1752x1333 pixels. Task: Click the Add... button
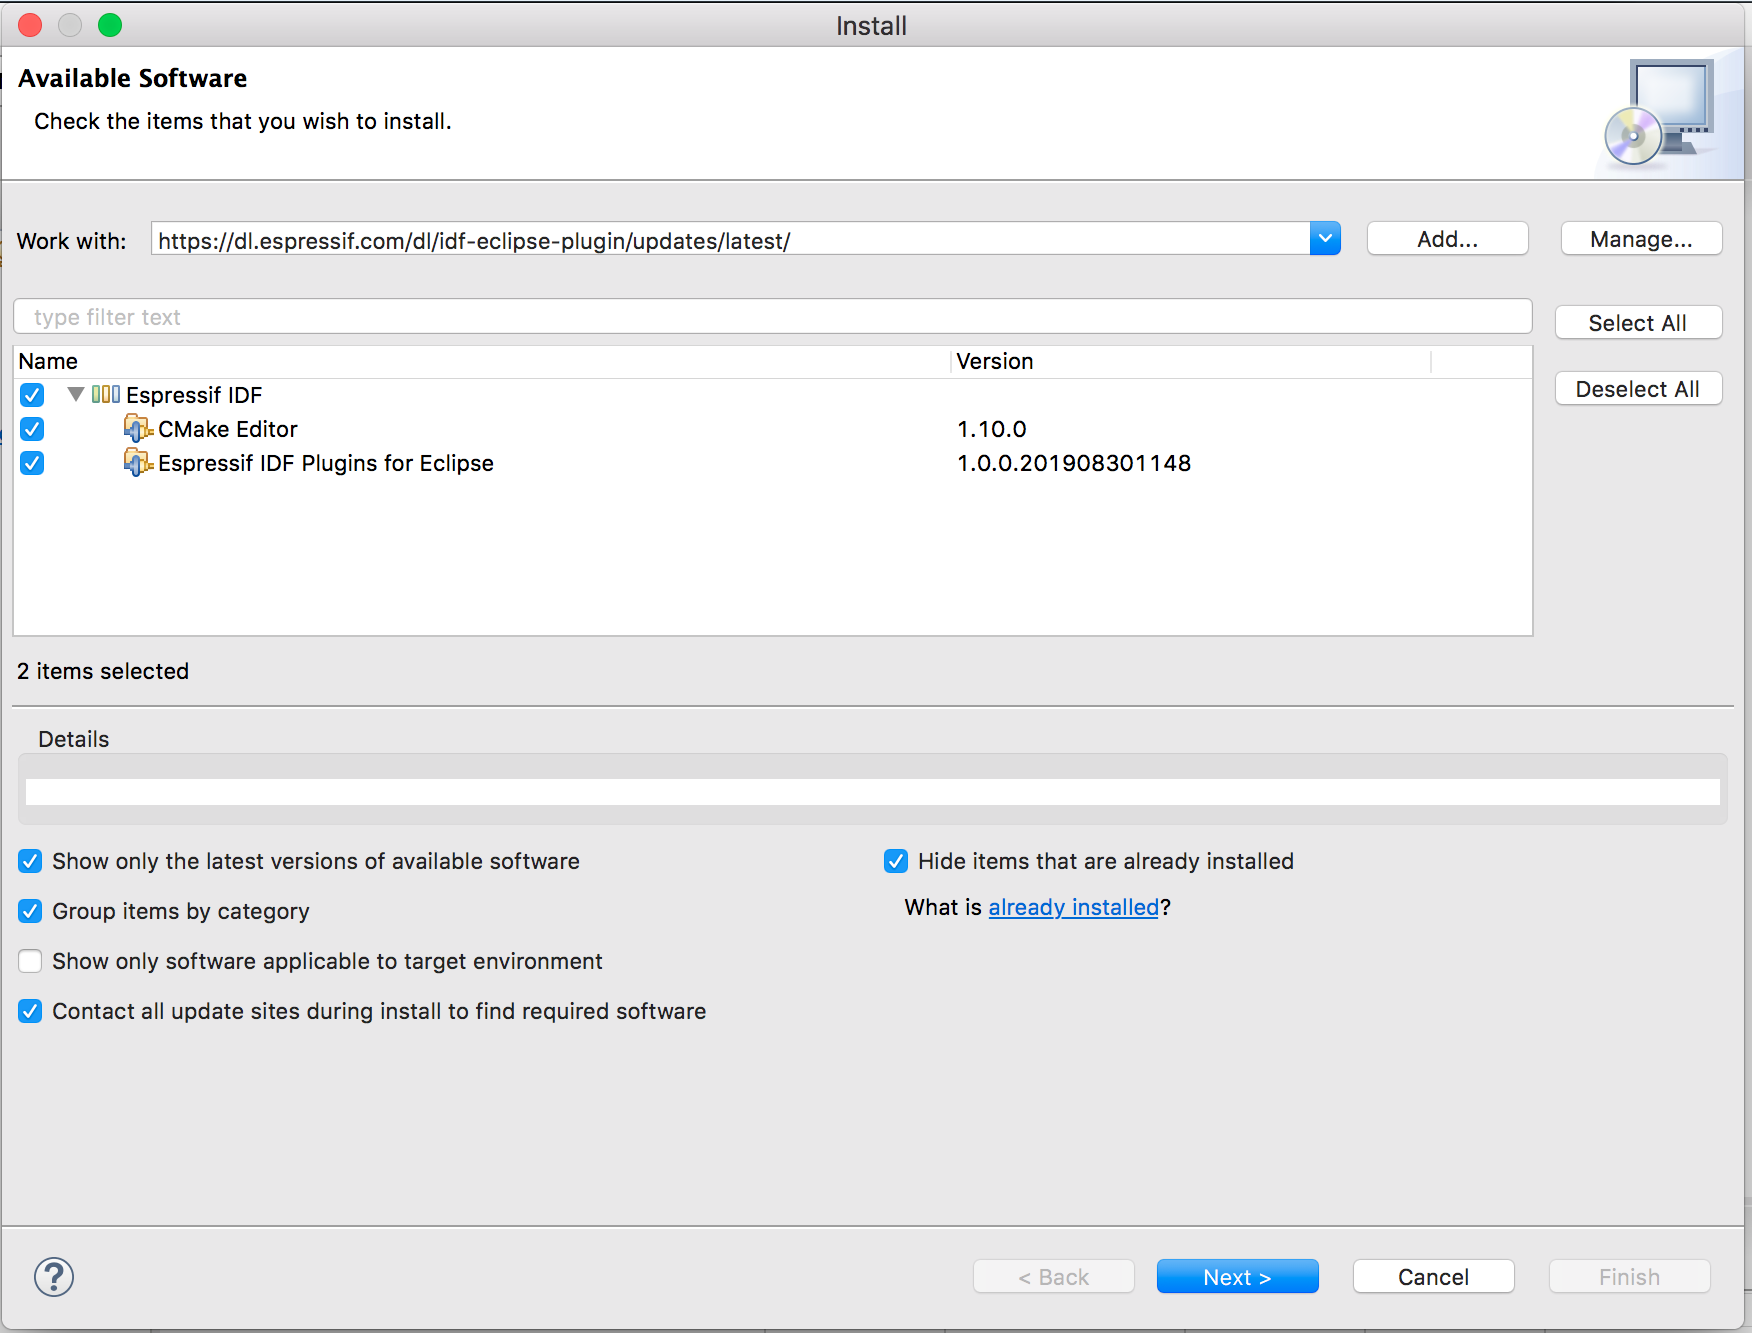click(1447, 238)
